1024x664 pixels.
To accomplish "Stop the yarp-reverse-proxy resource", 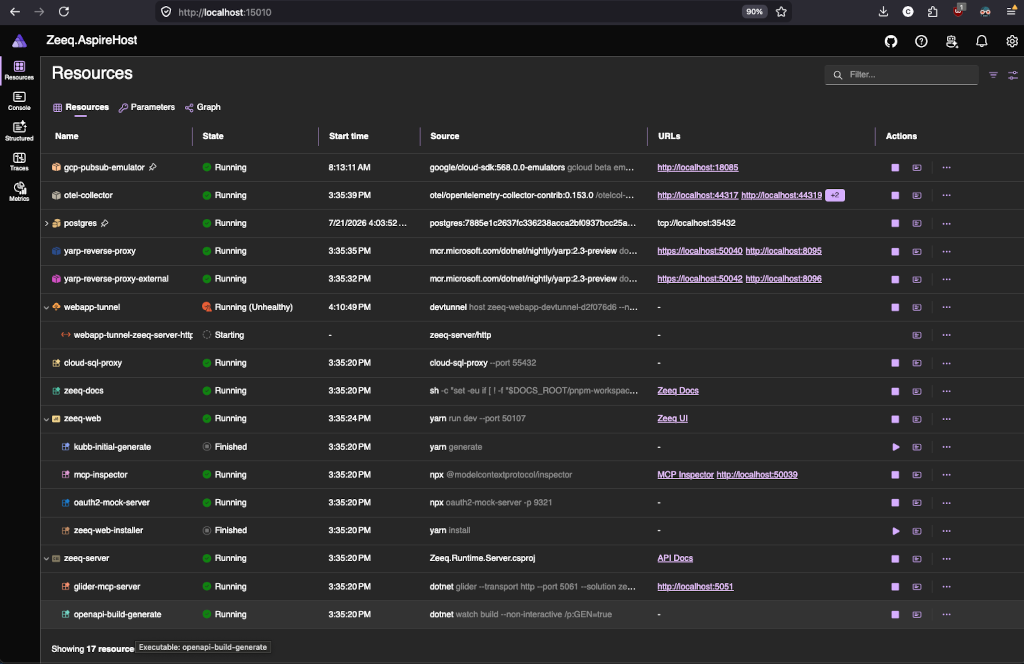I will click(x=895, y=251).
